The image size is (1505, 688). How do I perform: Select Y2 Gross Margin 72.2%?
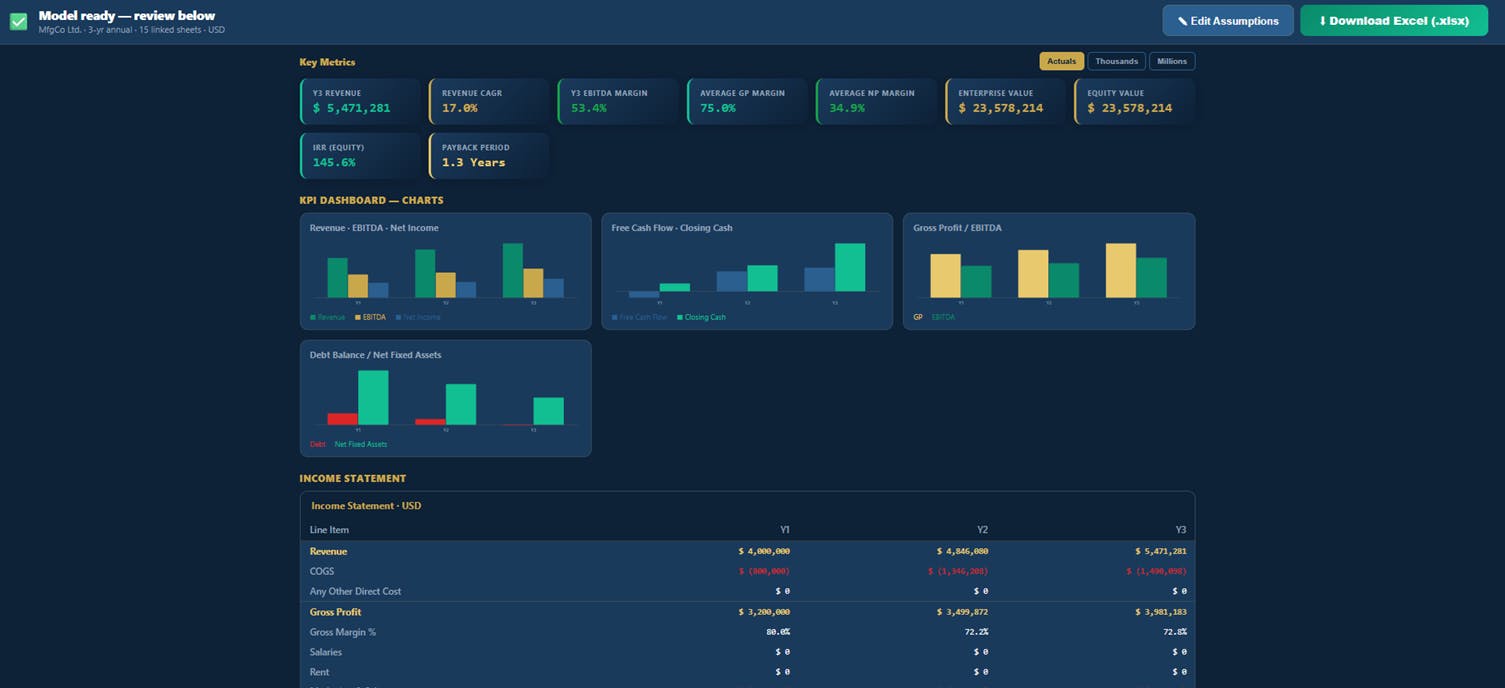pos(976,632)
